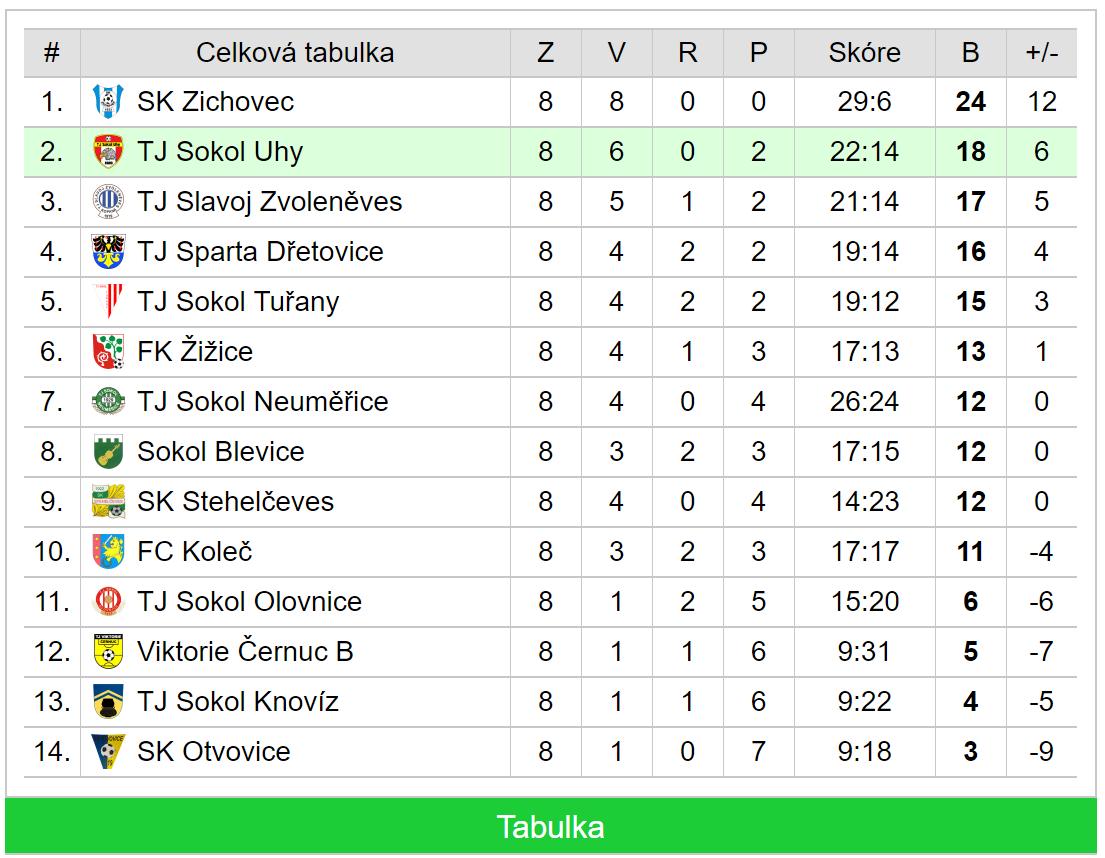Click the FK Žižice club logo
Screen dimensions: 1105x858
click(x=109, y=352)
